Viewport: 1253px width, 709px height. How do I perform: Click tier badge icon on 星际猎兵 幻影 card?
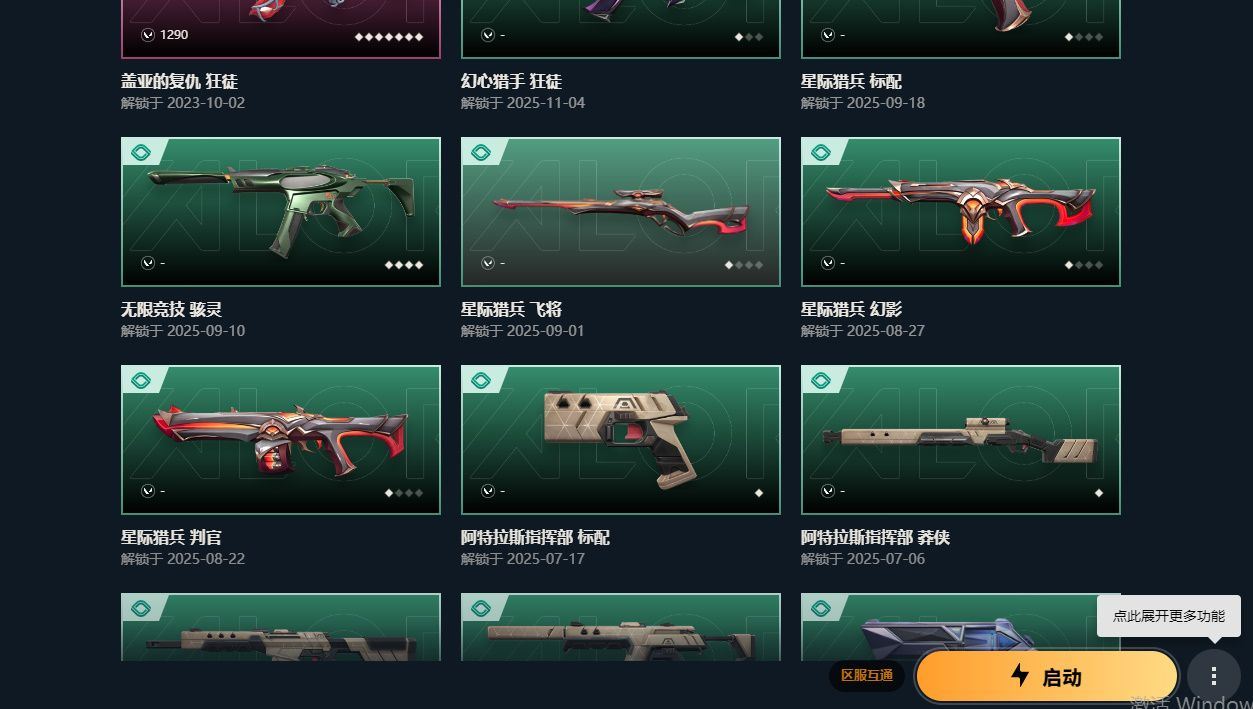click(821, 152)
